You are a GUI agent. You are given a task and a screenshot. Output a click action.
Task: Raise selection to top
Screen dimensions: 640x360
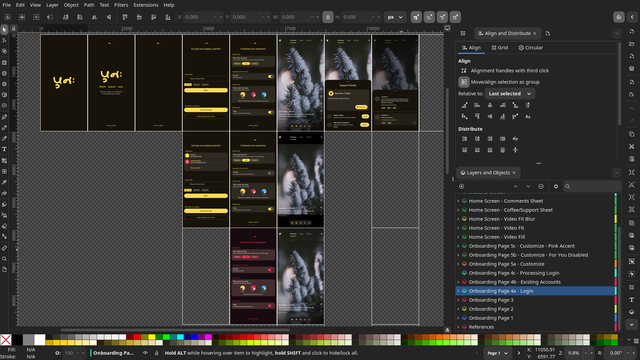coord(125,17)
